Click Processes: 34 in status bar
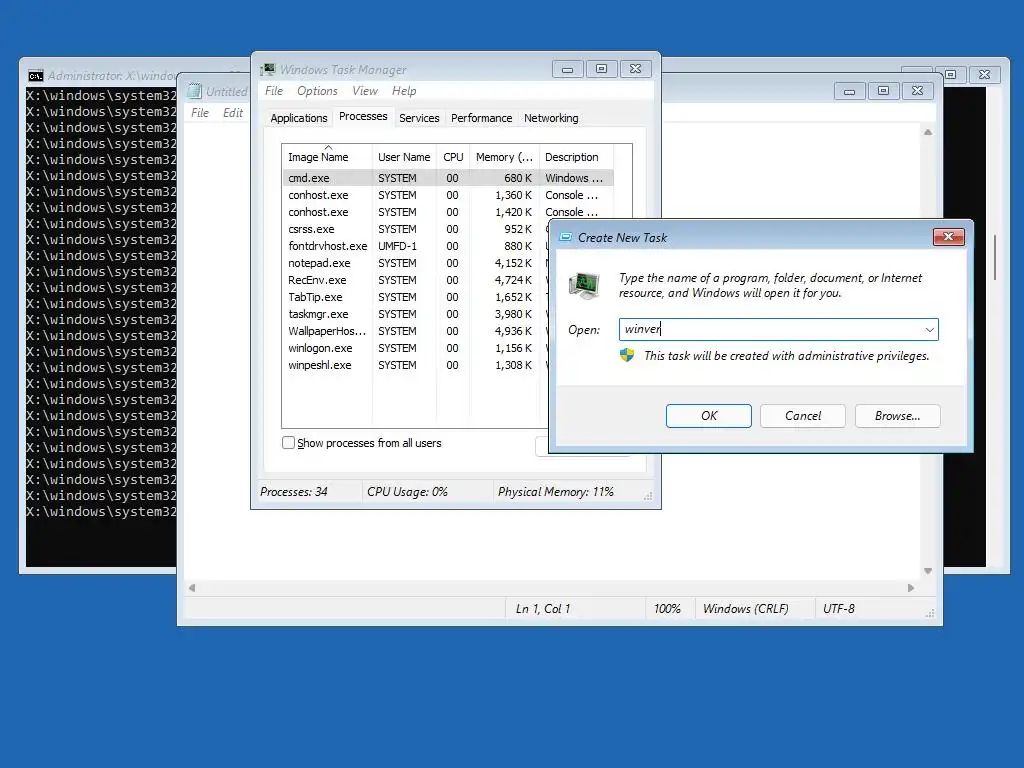This screenshot has width=1024, height=768. [x=294, y=492]
